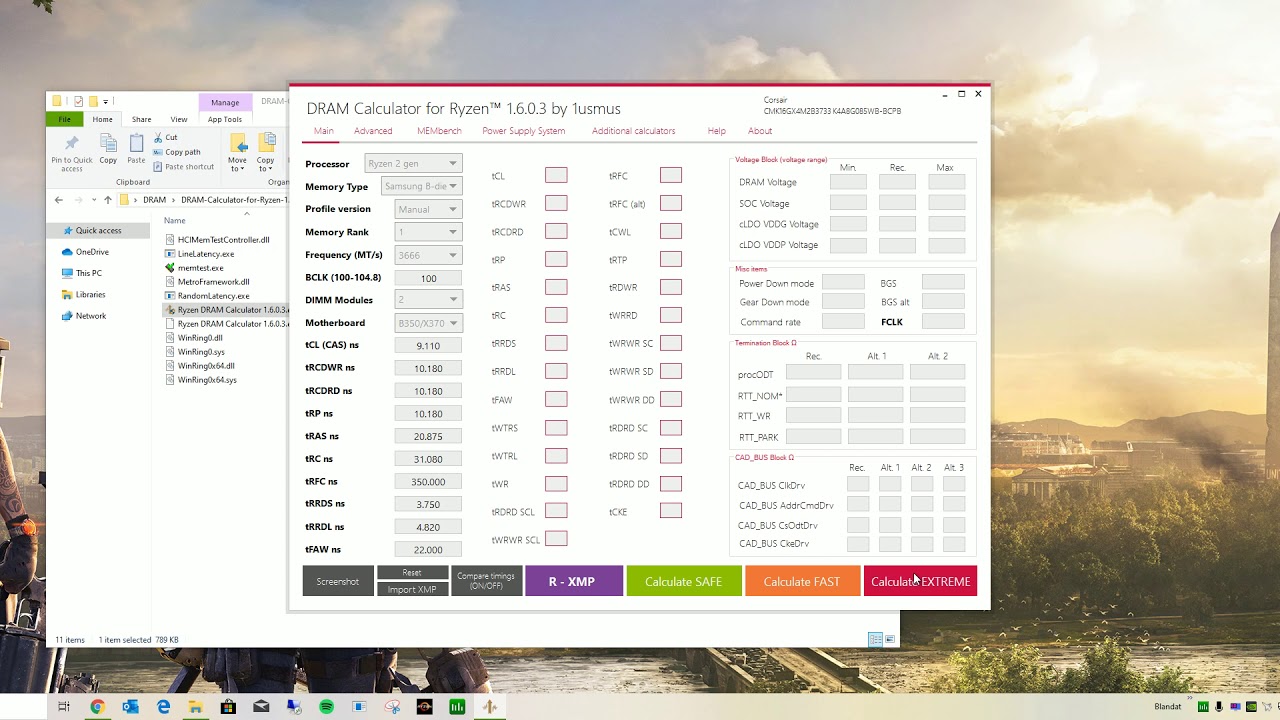Click the Cut scissors icon
The image size is (1280, 720).
click(x=158, y=137)
